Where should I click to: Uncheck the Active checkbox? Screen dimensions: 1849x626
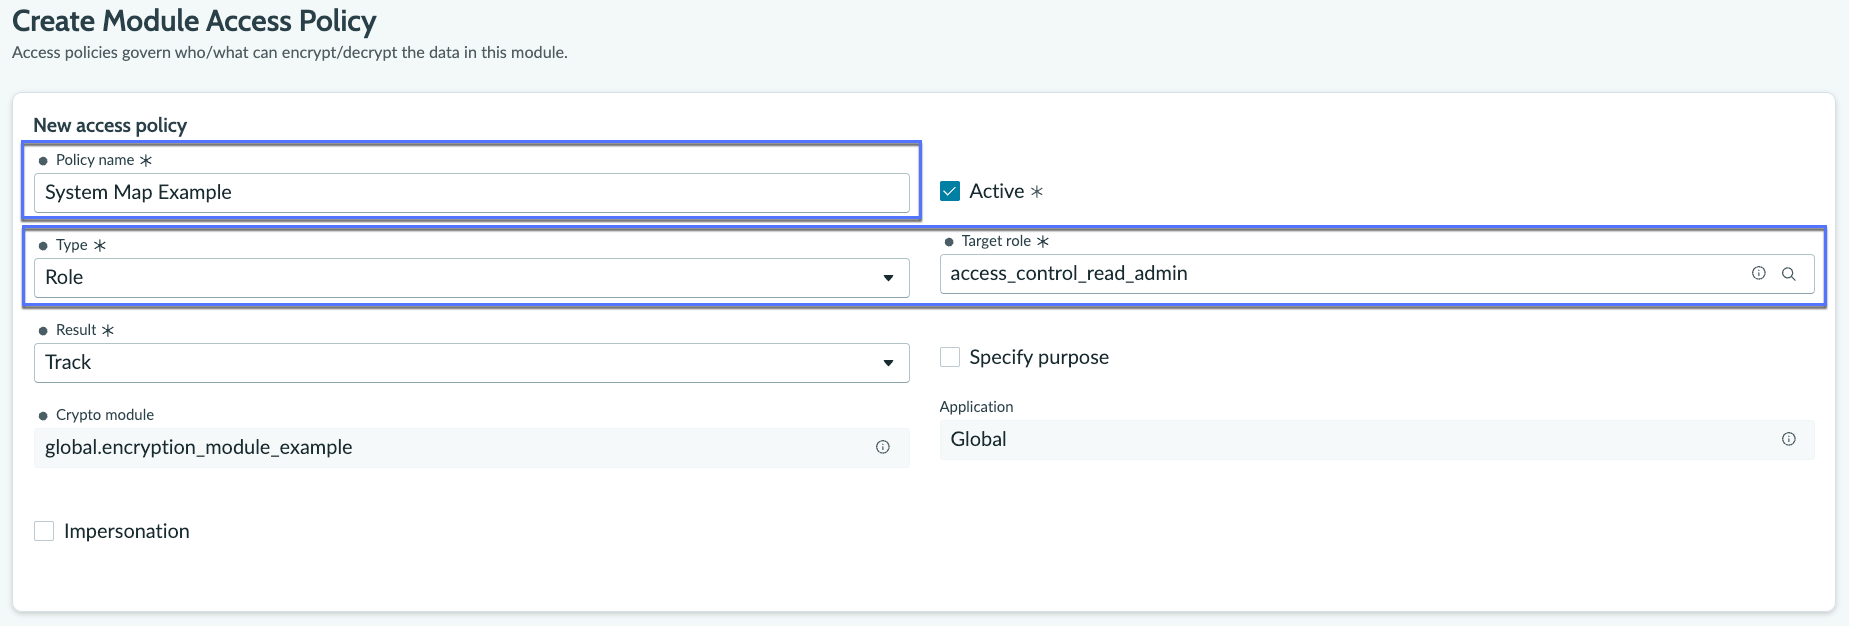(x=950, y=191)
